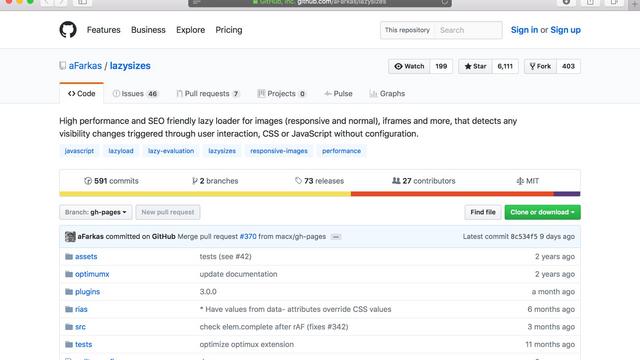
Task: Open Business in the top navigation
Action: [148, 30]
